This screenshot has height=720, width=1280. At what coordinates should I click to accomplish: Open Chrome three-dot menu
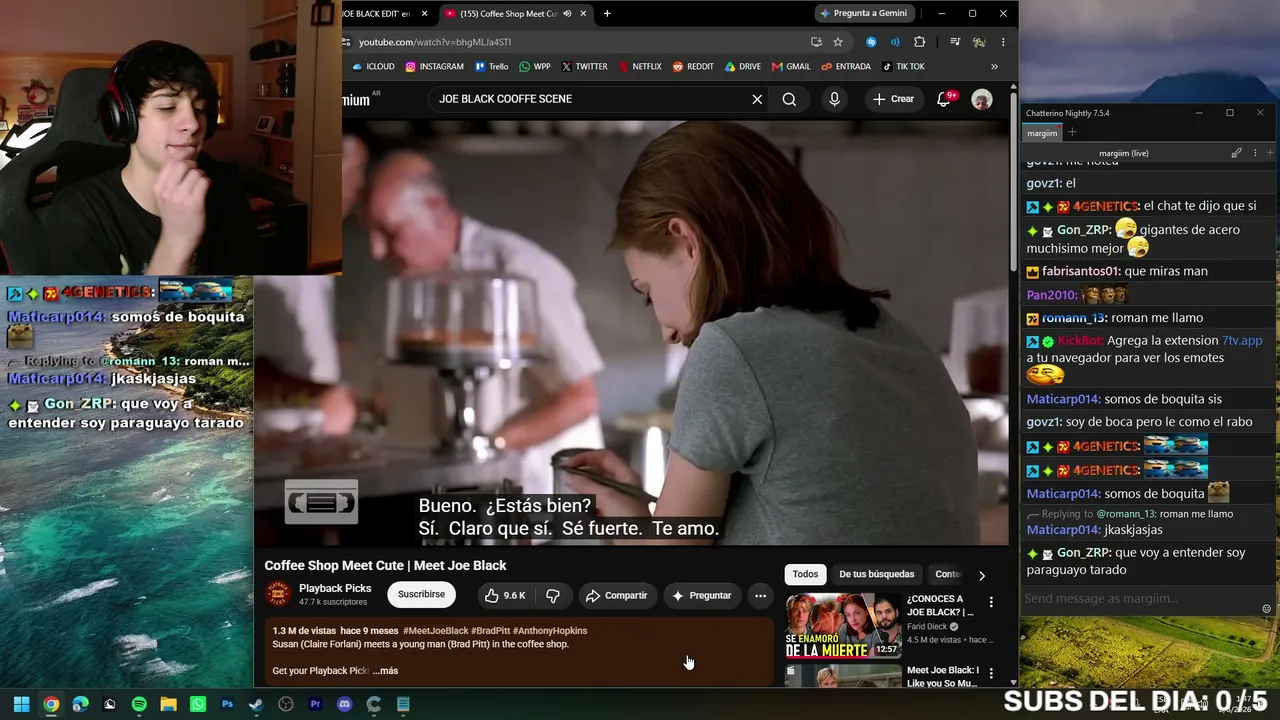(1003, 42)
